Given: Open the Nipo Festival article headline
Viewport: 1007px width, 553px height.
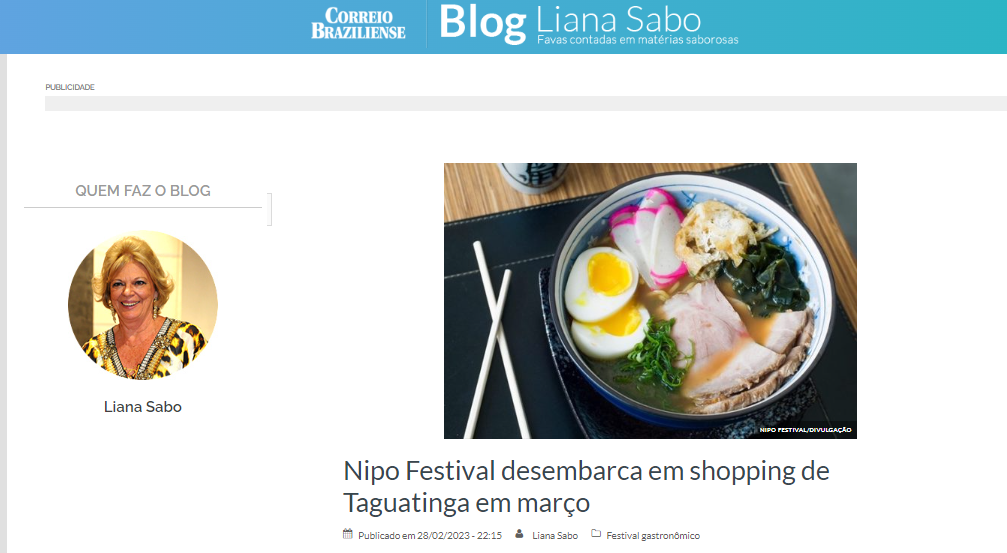Looking at the screenshot, I should (586, 486).
